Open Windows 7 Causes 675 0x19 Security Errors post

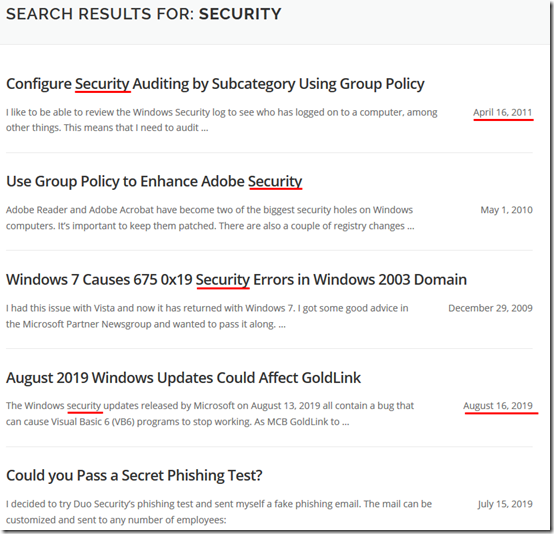pyautogui.click(x=236, y=280)
